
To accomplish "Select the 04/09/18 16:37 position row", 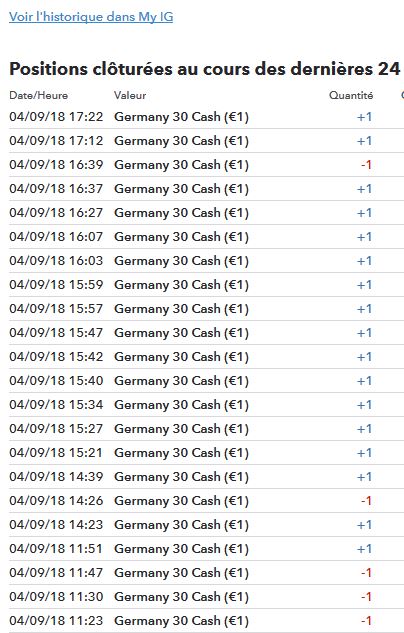I will (206, 189).
